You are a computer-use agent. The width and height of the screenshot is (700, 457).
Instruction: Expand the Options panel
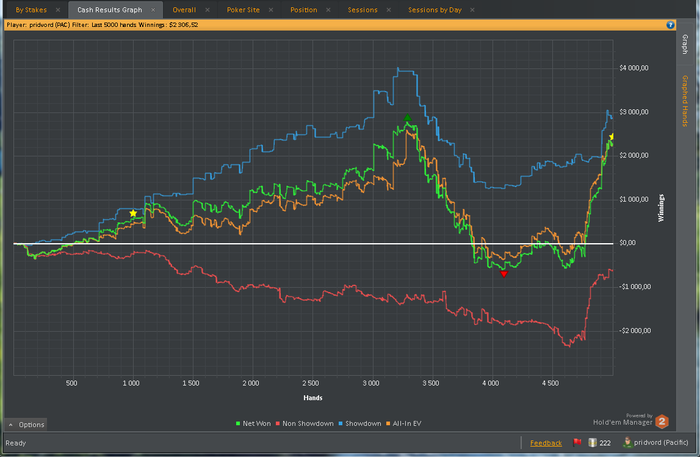tap(26, 424)
